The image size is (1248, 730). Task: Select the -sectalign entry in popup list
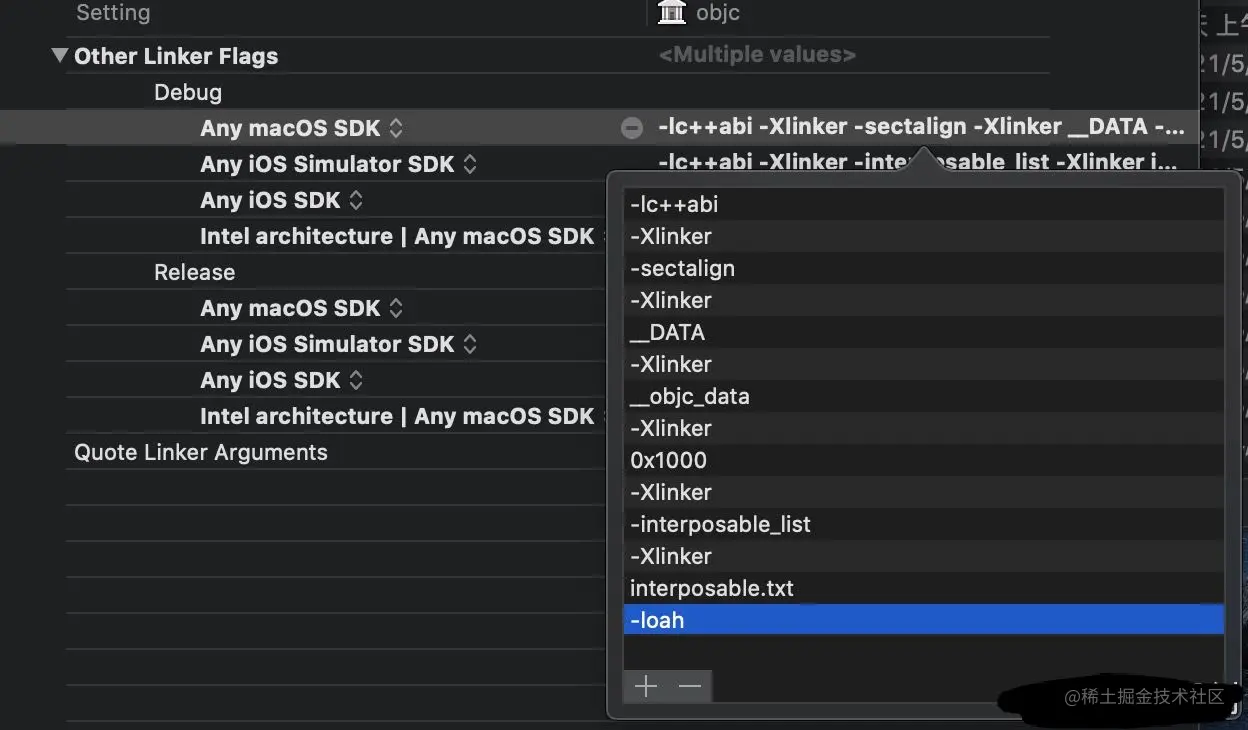682,268
